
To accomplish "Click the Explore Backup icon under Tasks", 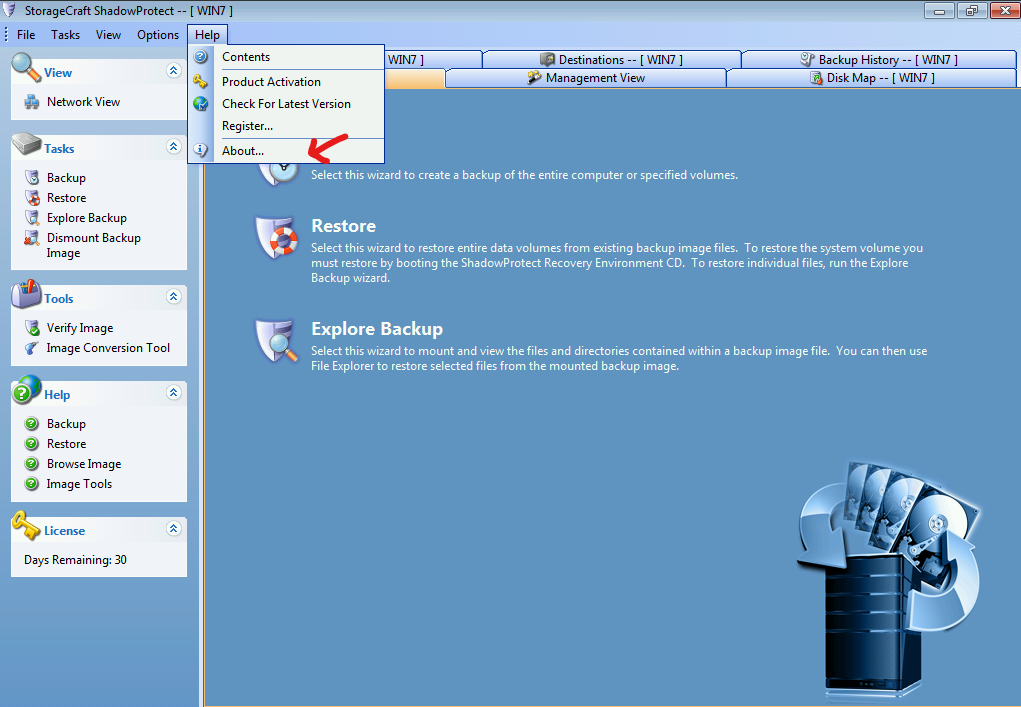I will pos(32,218).
